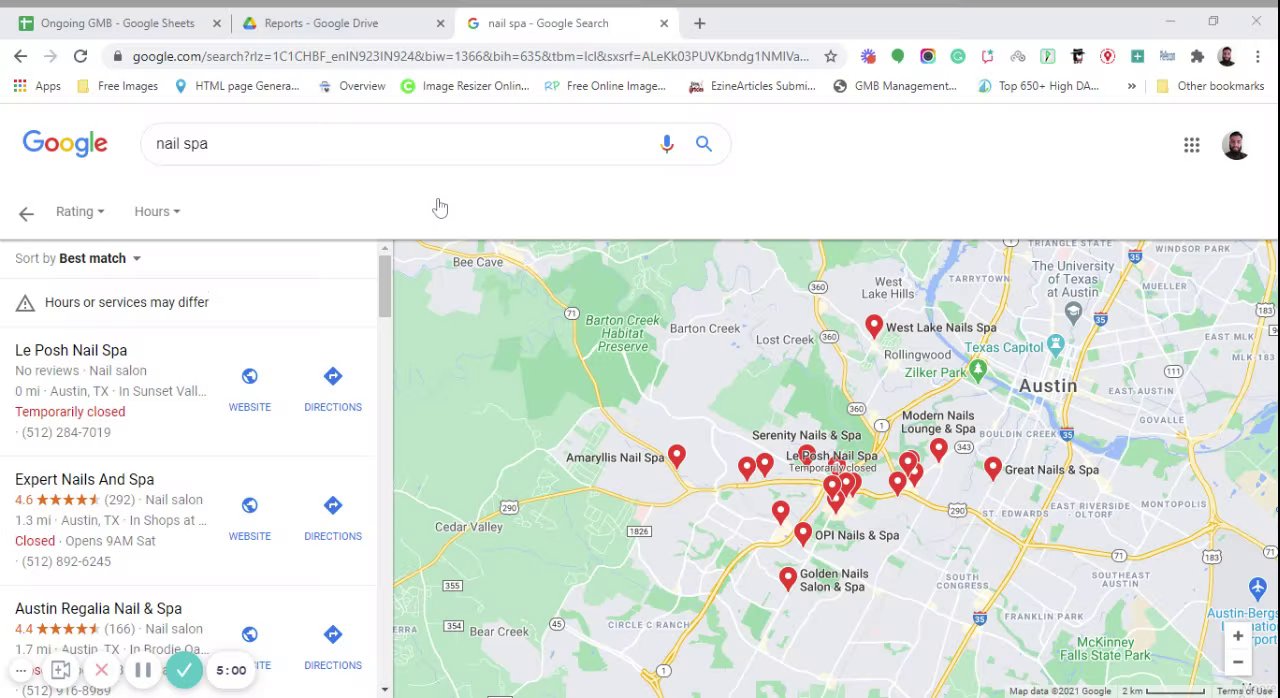
Task: Click Amaryllis Nail Spa map pin
Action: [677, 456]
